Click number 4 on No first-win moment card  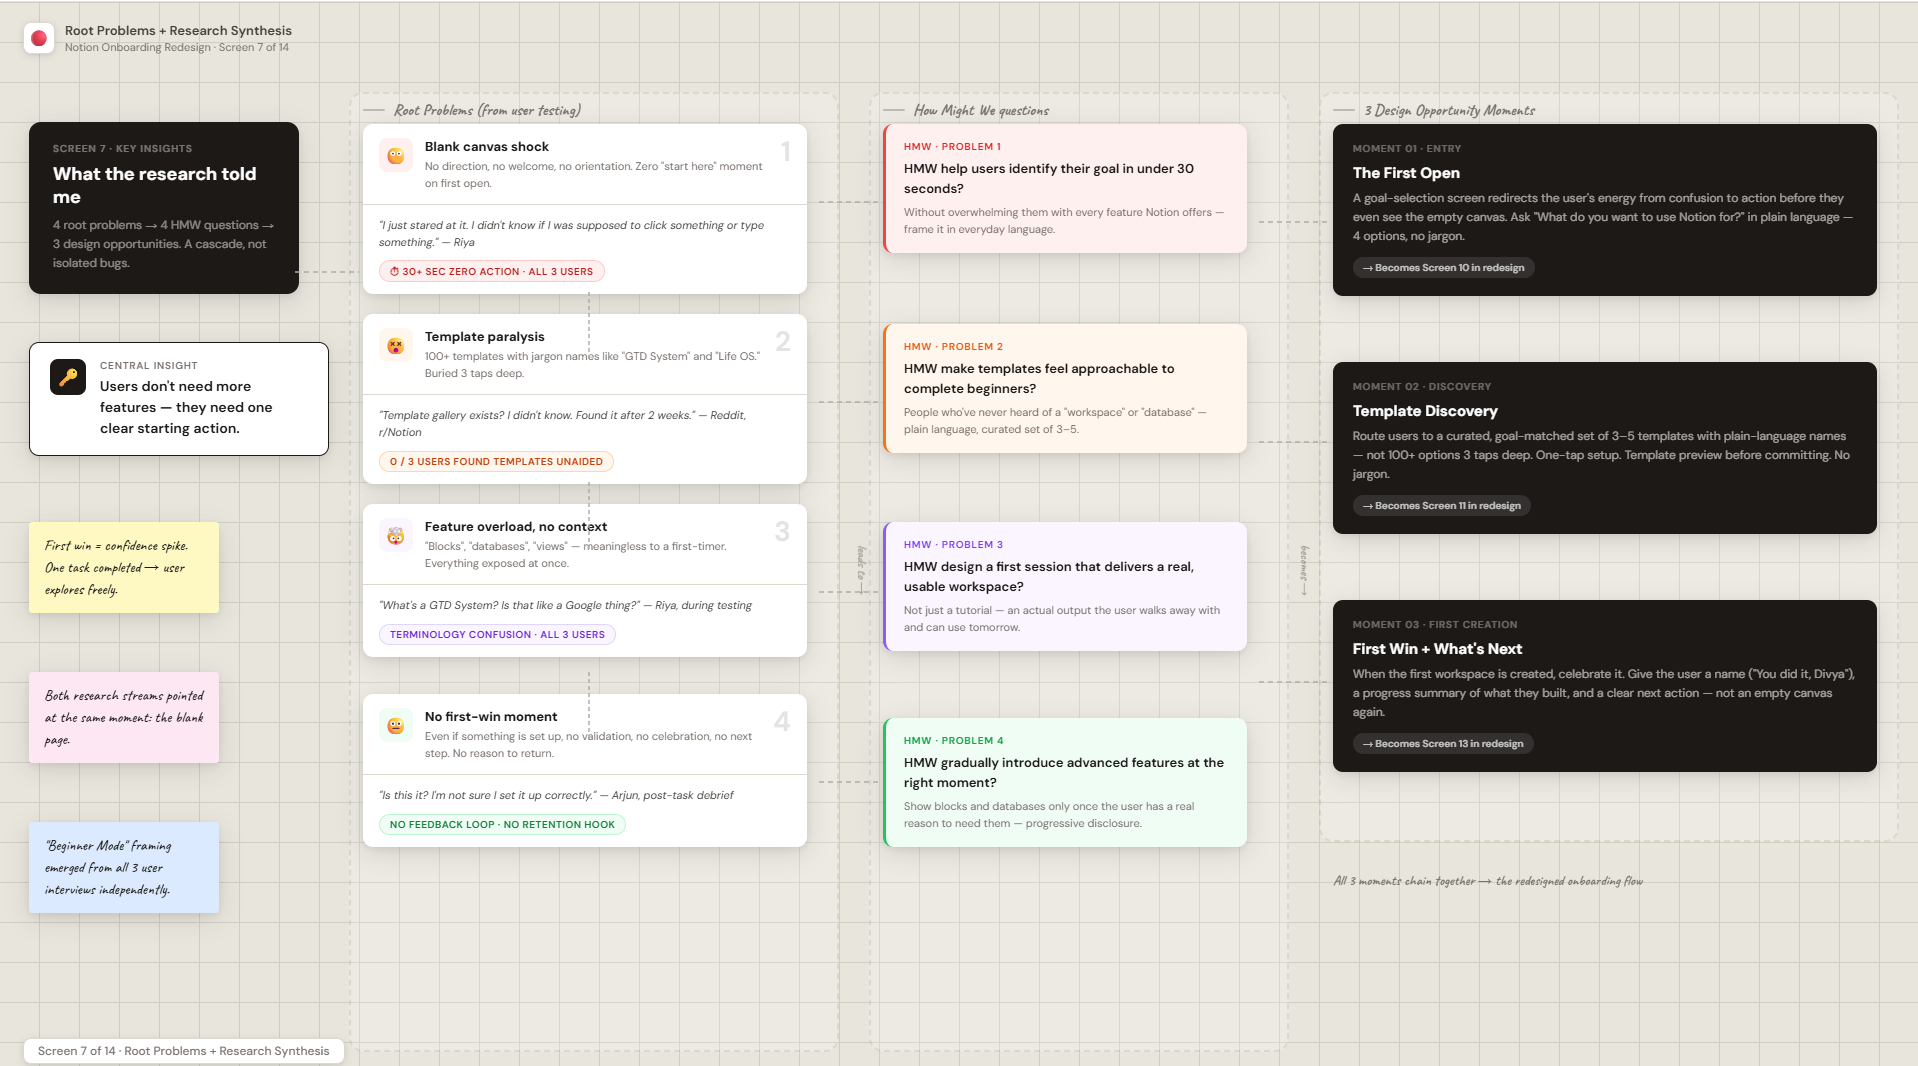click(x=782, y=721)
